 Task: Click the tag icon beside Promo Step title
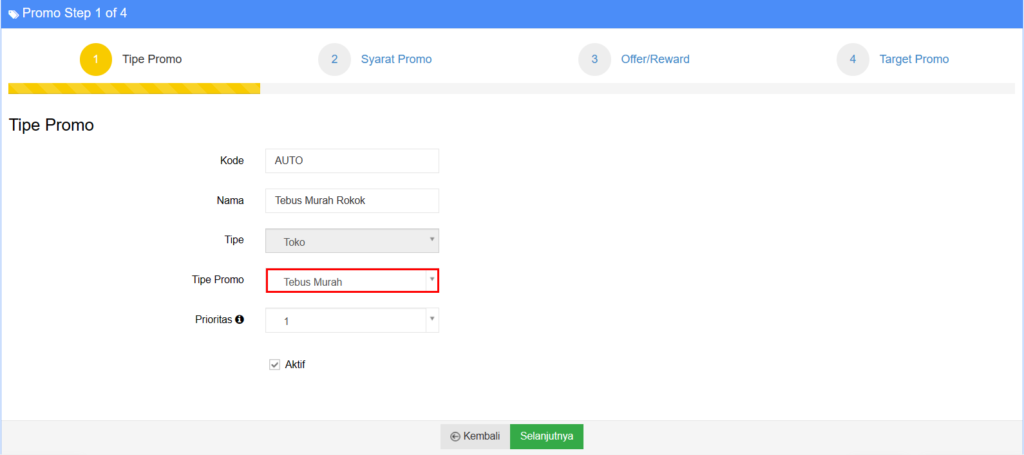(13, 14)
